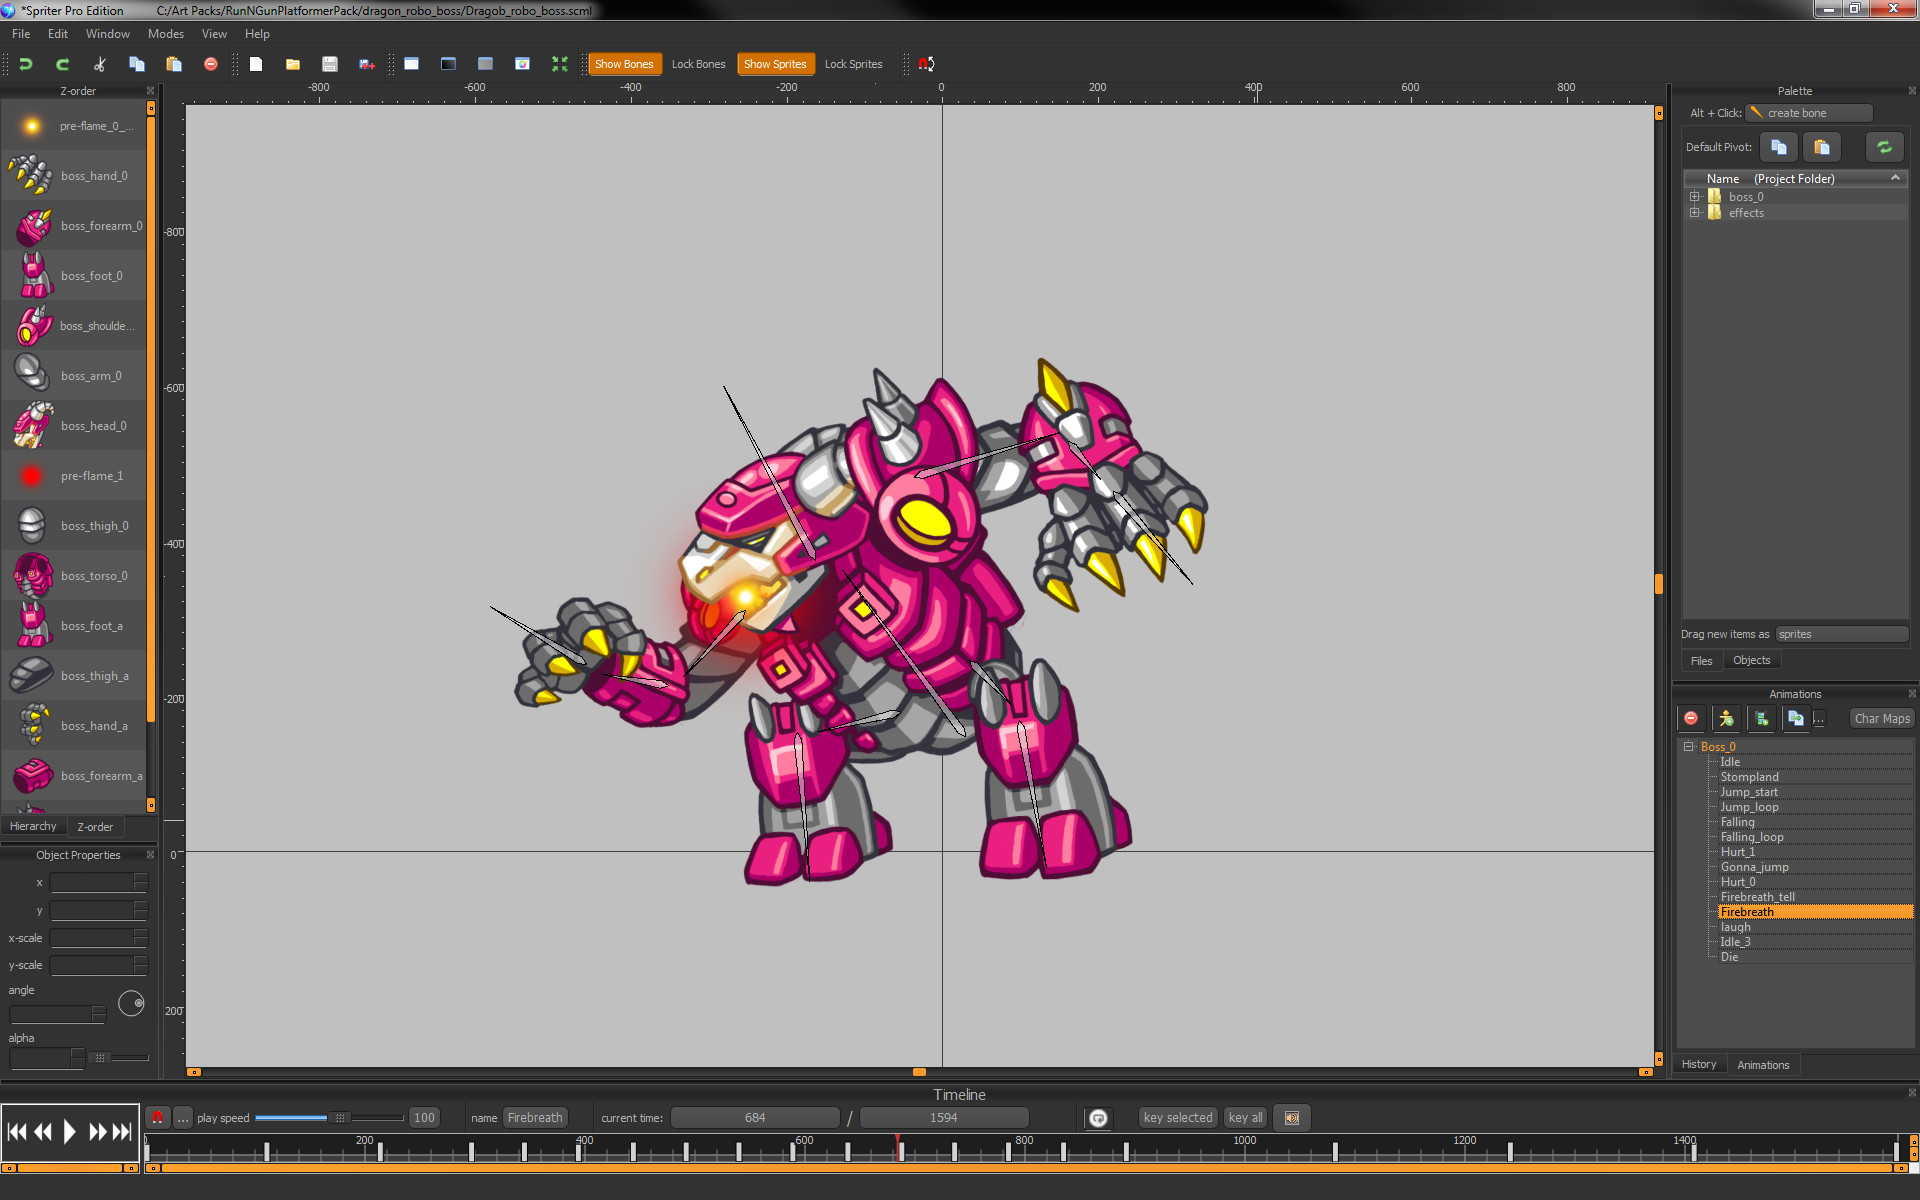The width and height of the screenshot is (1920, 1200).
Task: Open the Modes menu
Action: 165,33
